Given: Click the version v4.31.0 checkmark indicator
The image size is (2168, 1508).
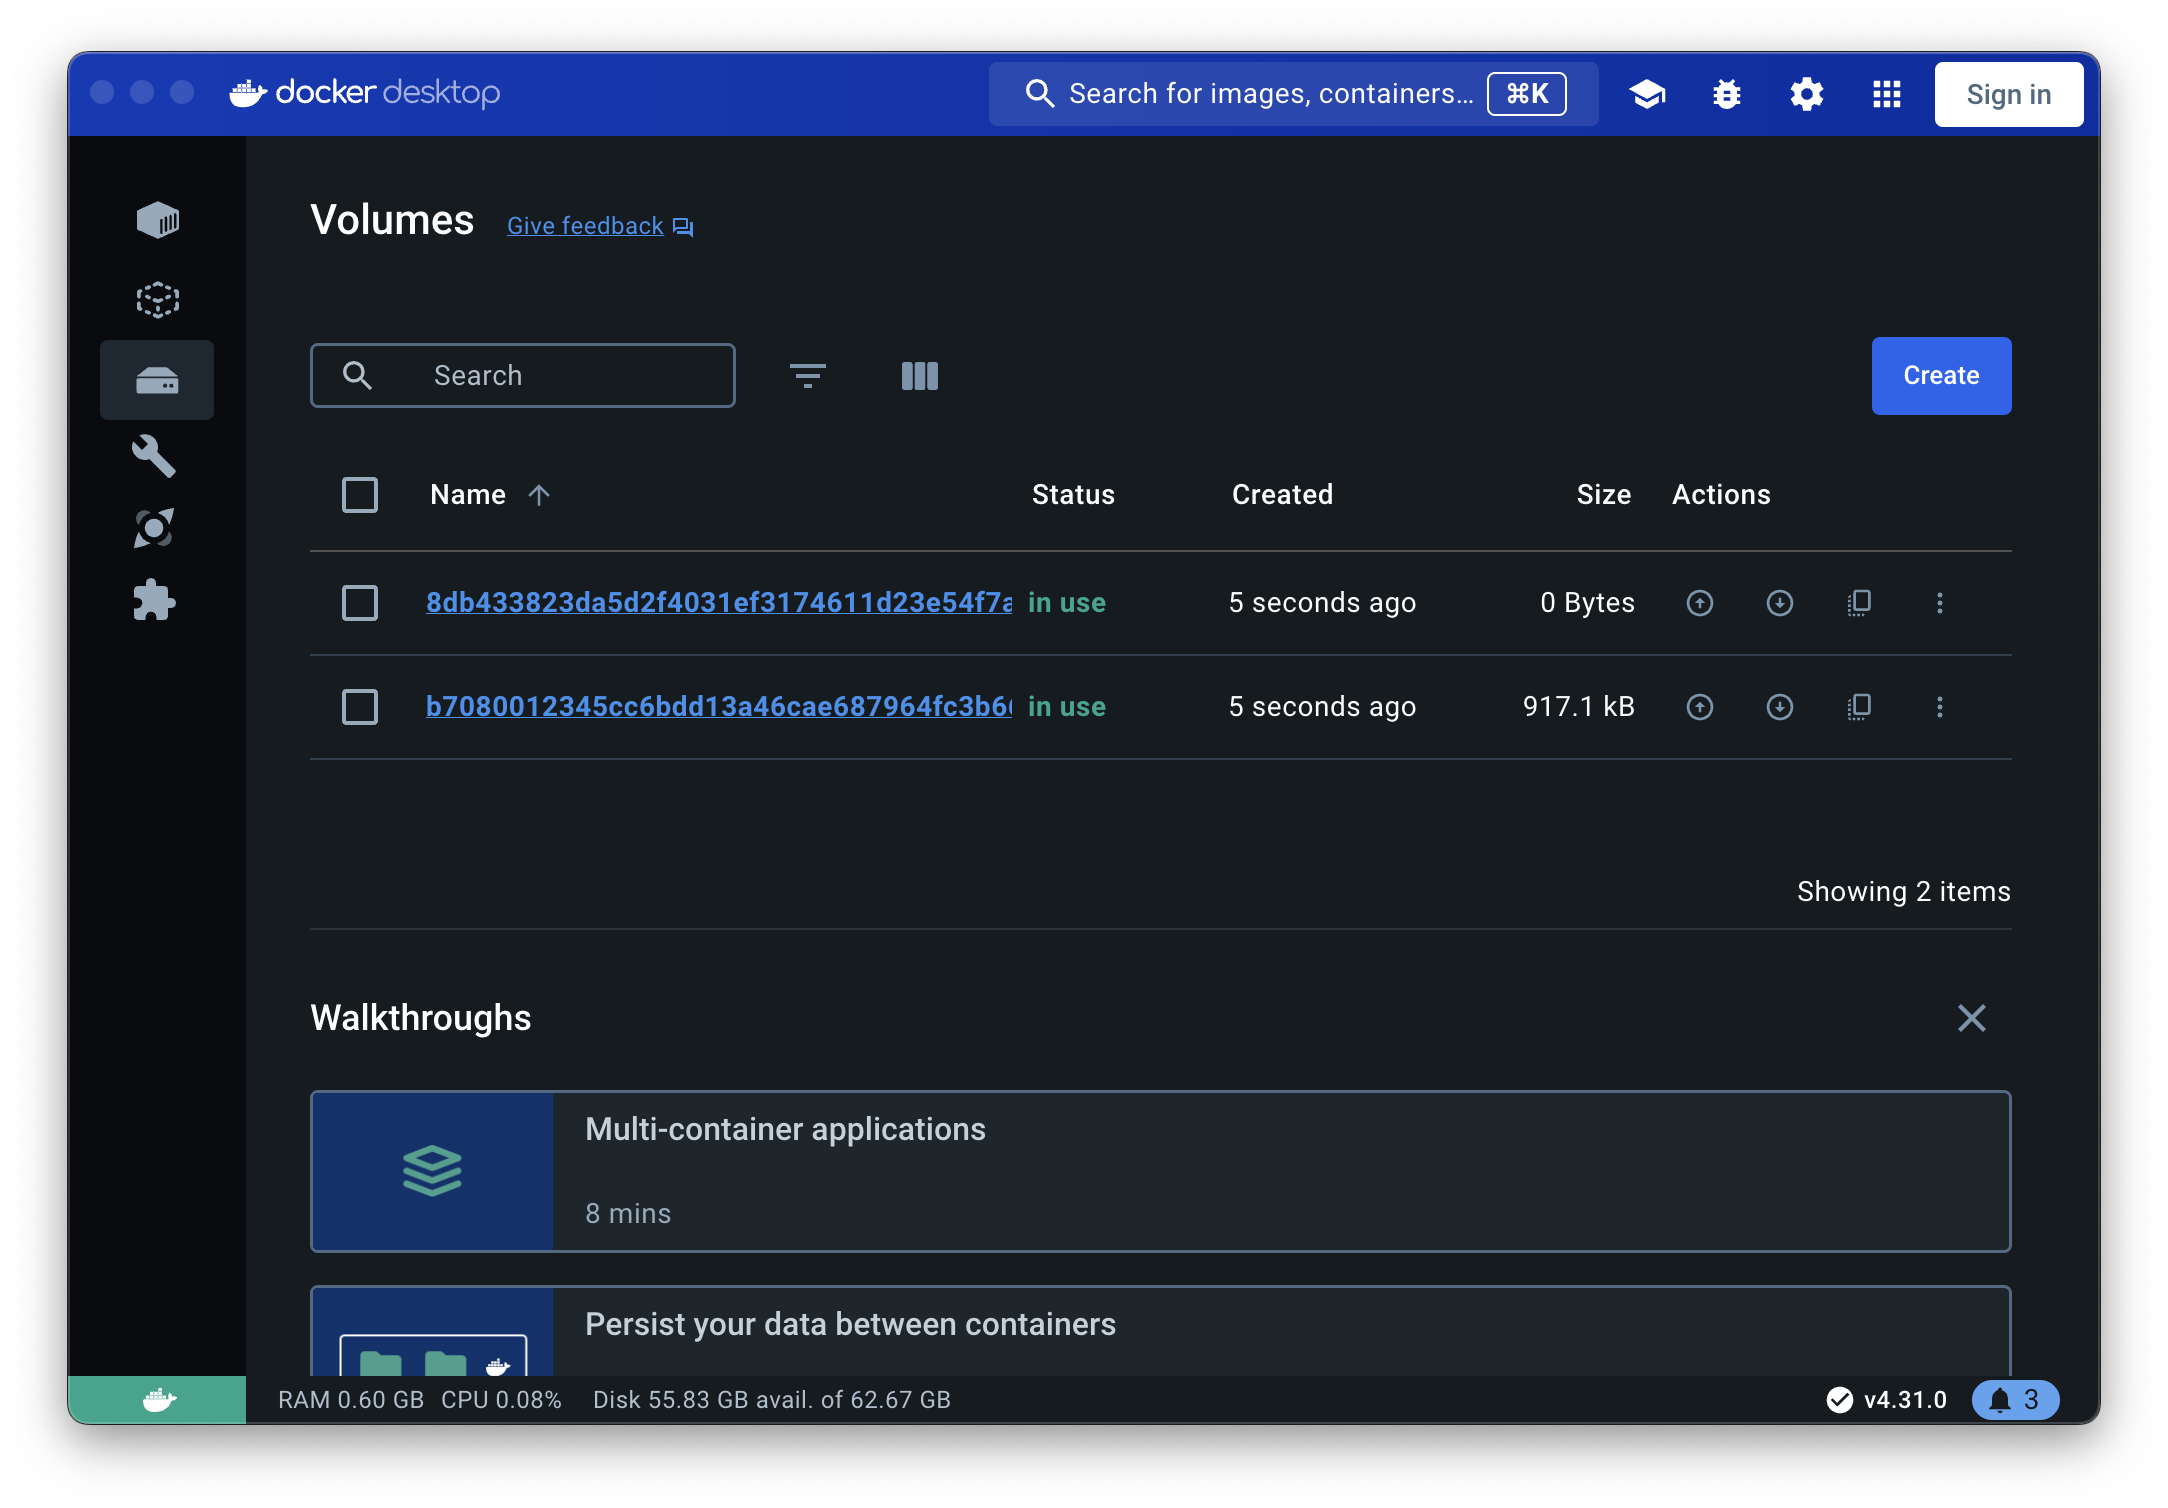Looking at the screenshot, I should coord(1886,1400).
